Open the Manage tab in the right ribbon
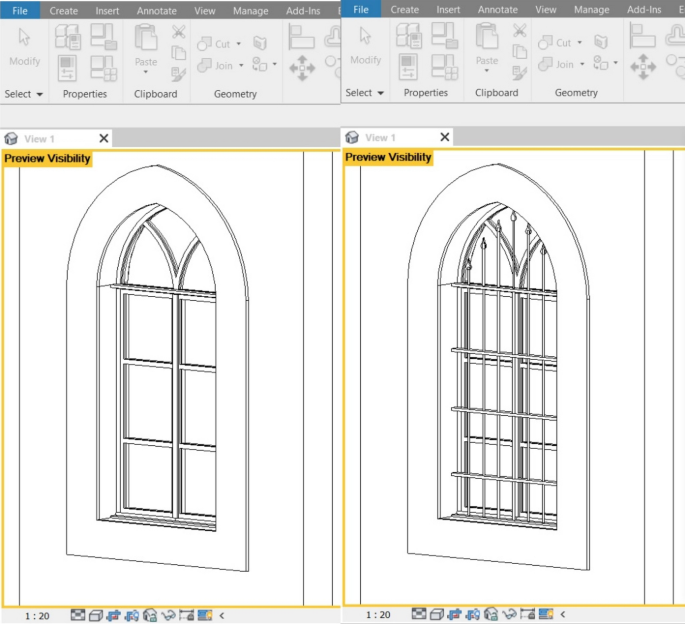This screenshot has width=685, height=624. pyautogui.click(x=591, y=10)
